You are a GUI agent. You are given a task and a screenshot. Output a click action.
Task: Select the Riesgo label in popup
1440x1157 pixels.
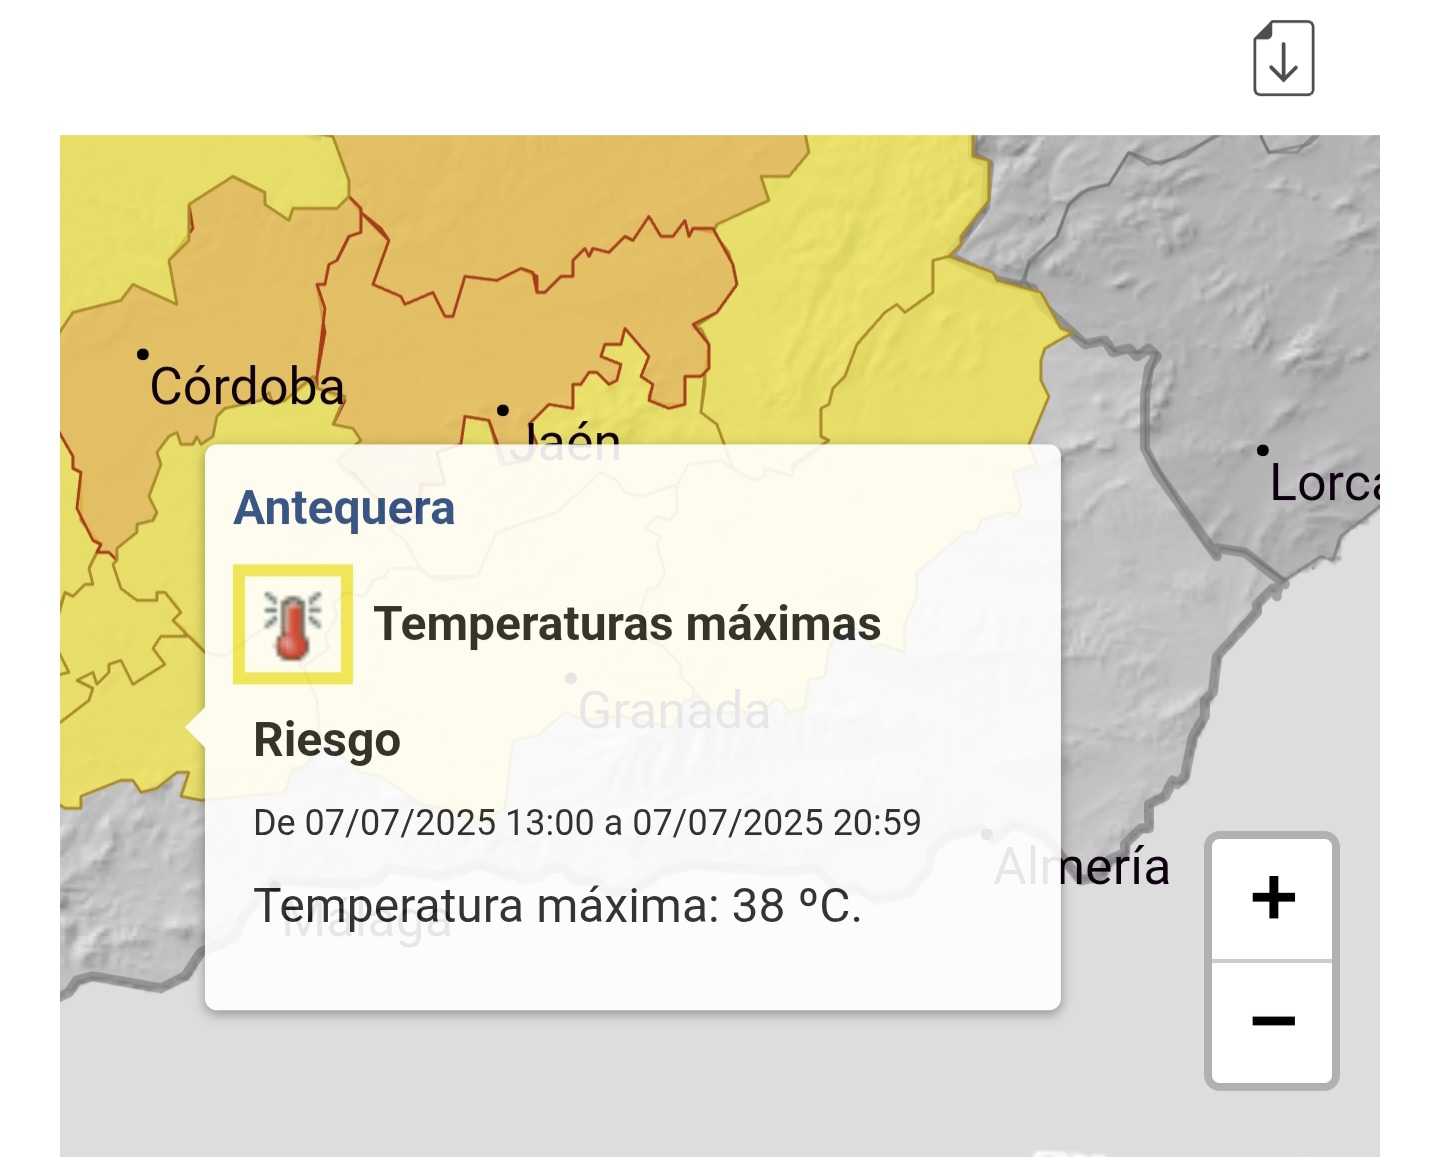coord(327,740)
